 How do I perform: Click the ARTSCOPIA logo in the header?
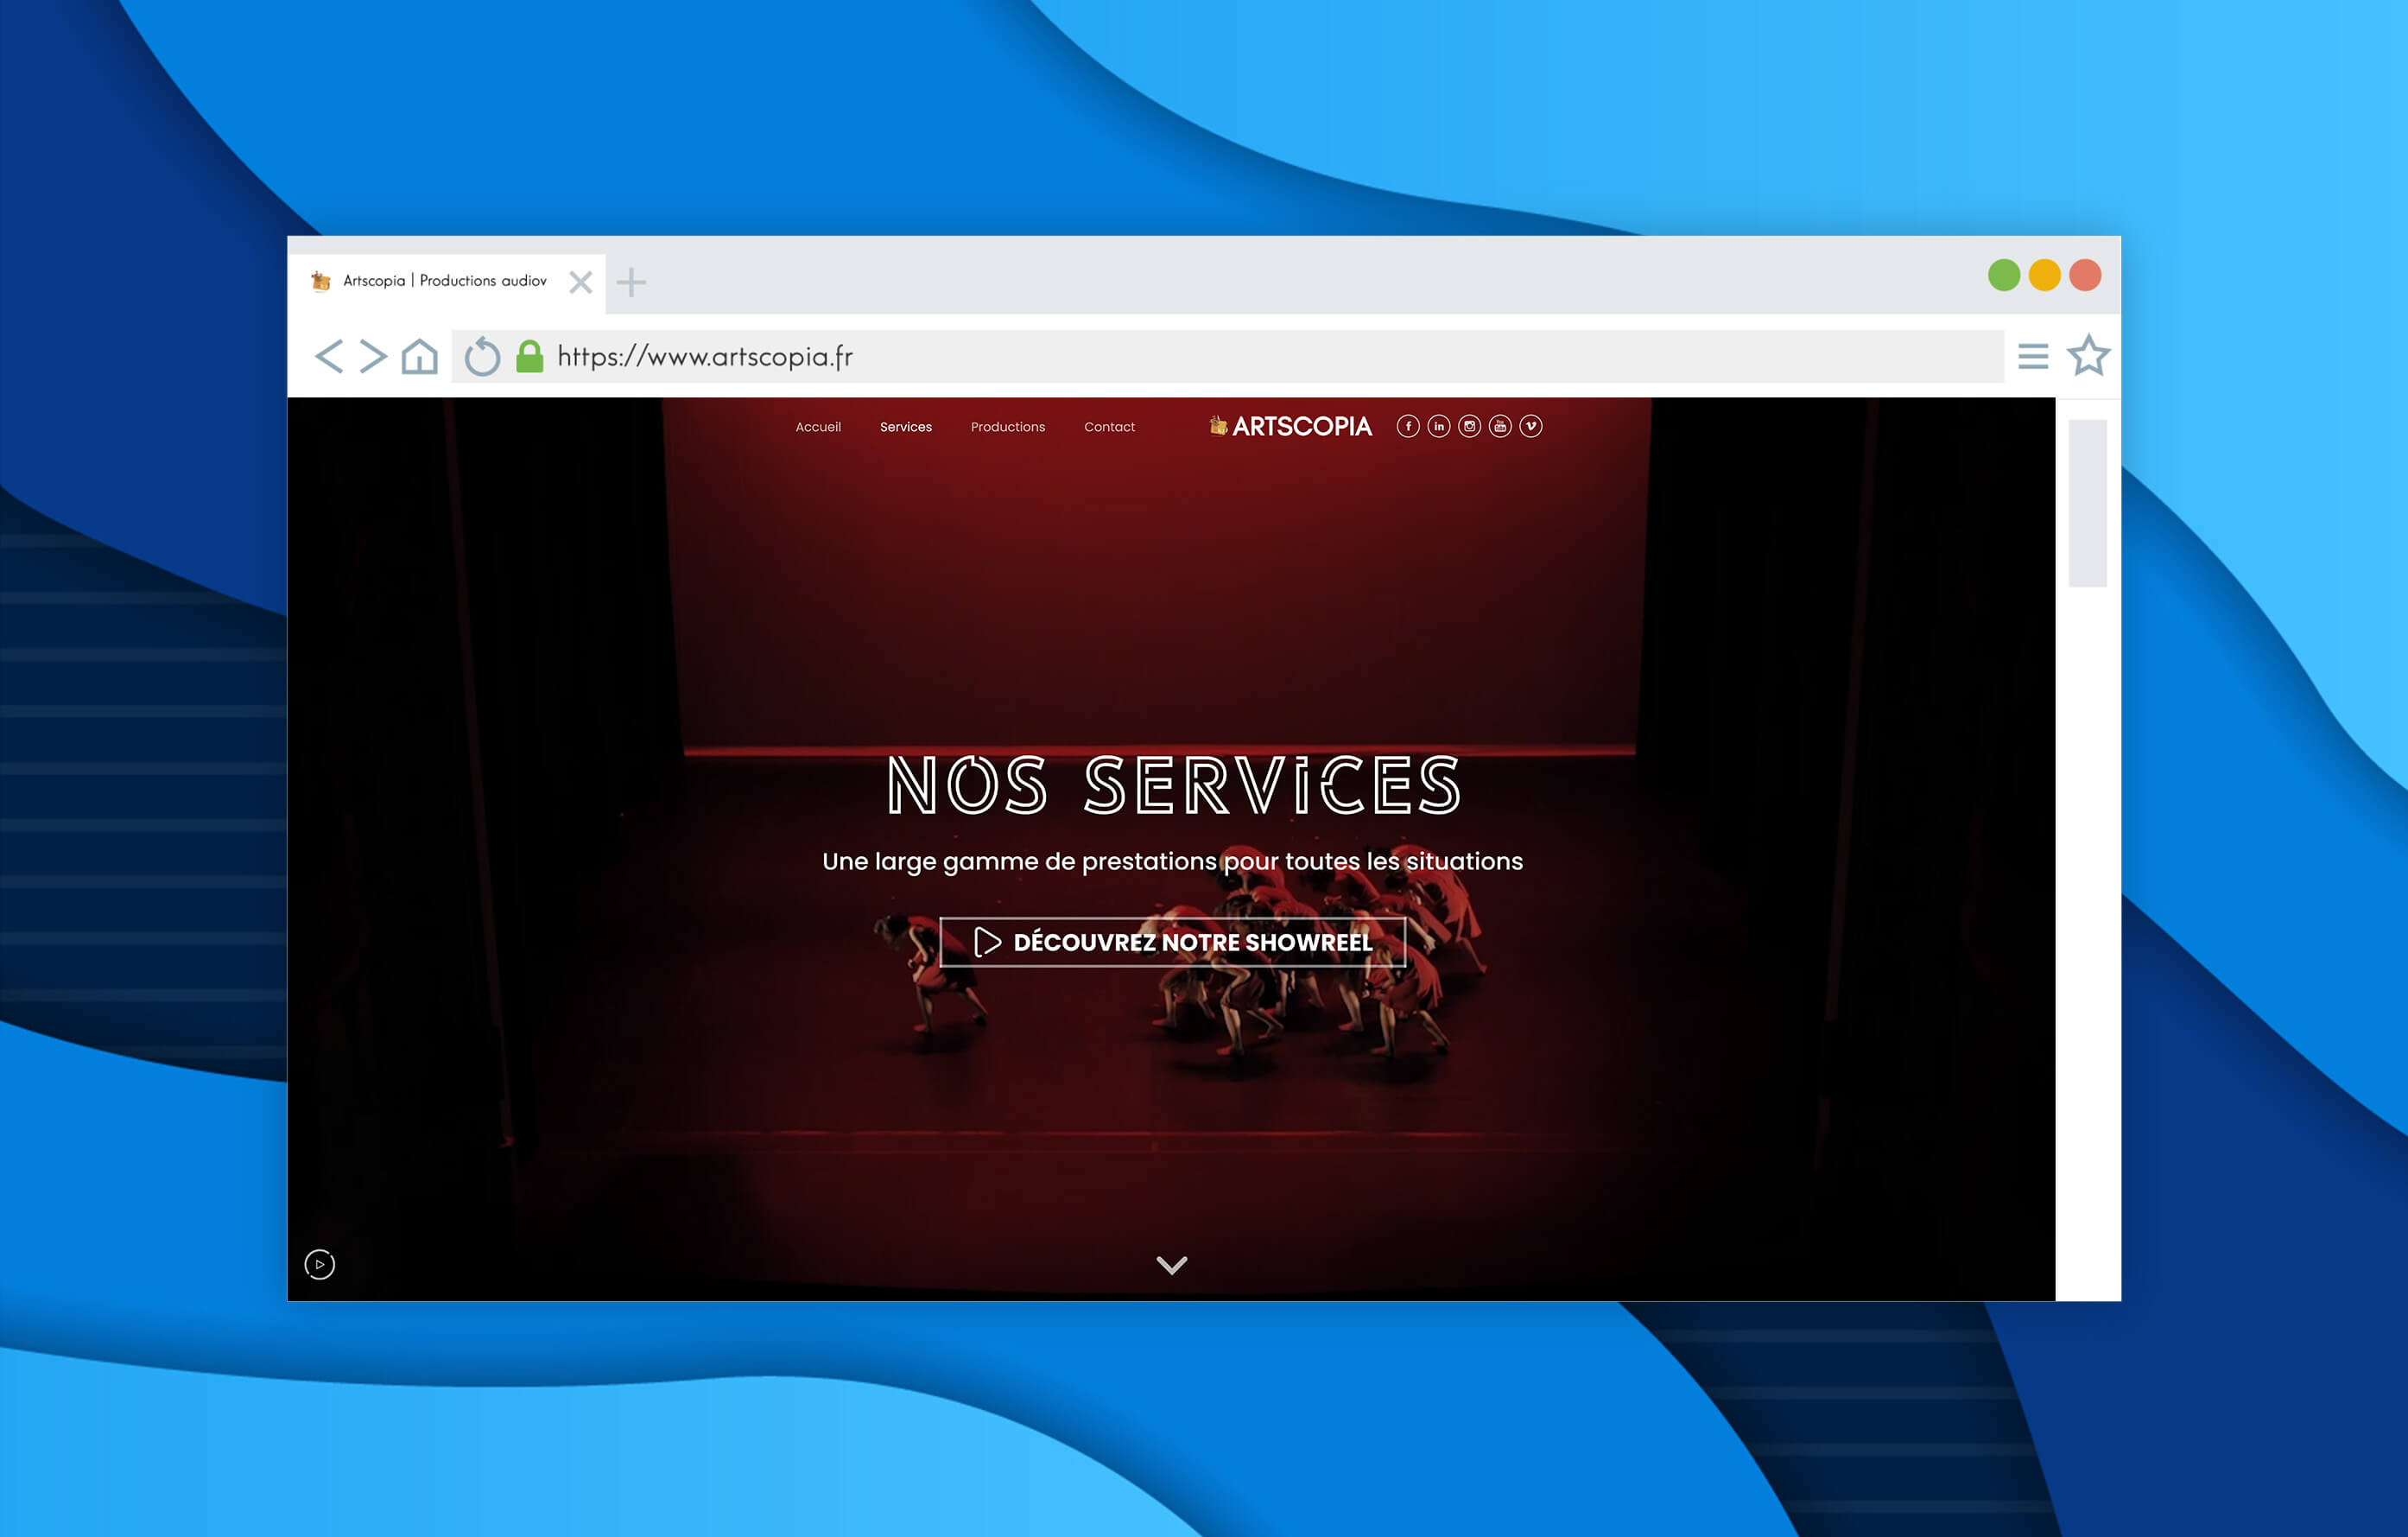tap(1290, 426)
